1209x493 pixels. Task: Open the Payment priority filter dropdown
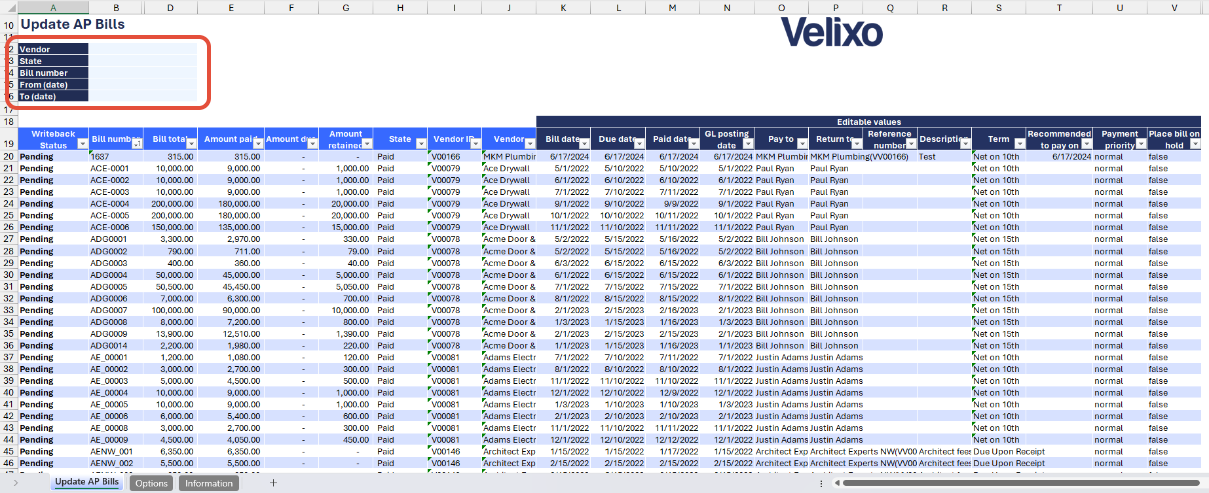[1139, 145]
